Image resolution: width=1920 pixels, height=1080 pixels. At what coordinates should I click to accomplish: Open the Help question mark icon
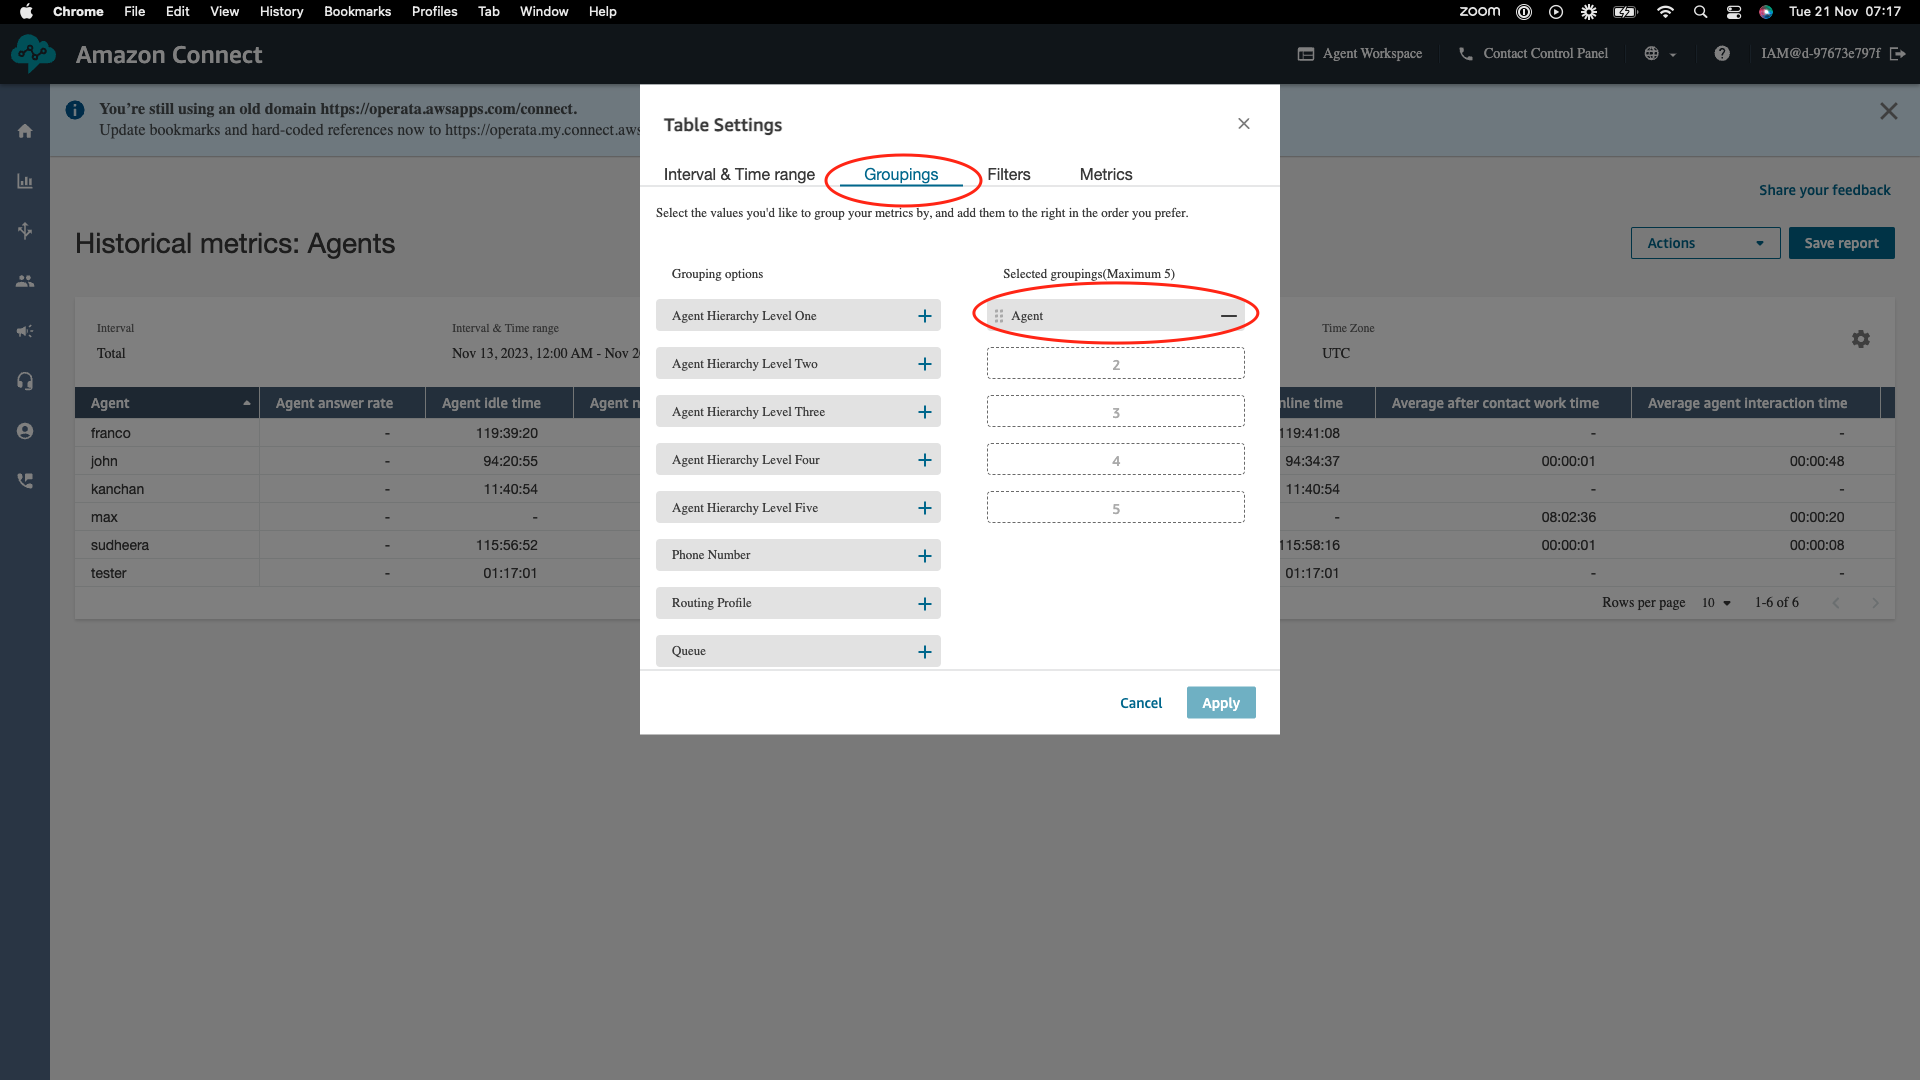pyautogui.click(x=1722, y=54)
